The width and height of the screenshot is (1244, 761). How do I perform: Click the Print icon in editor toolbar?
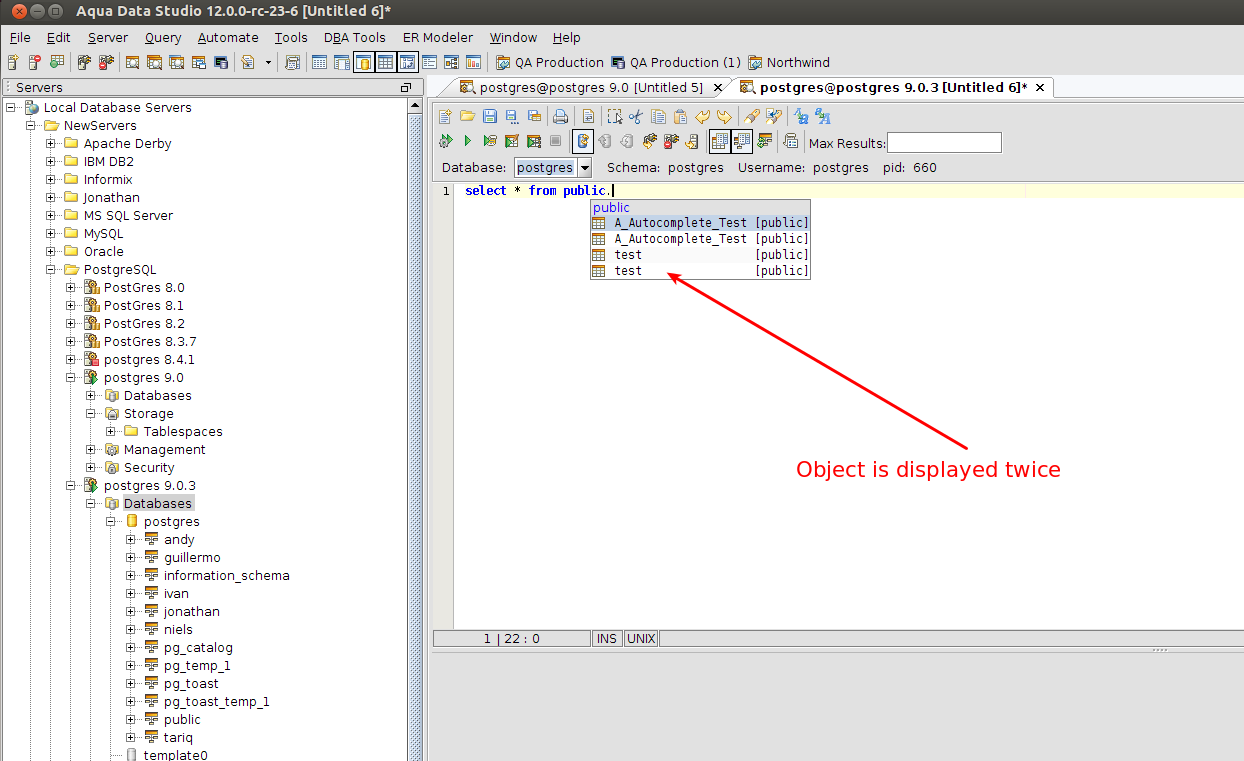[x=561, y=116]
